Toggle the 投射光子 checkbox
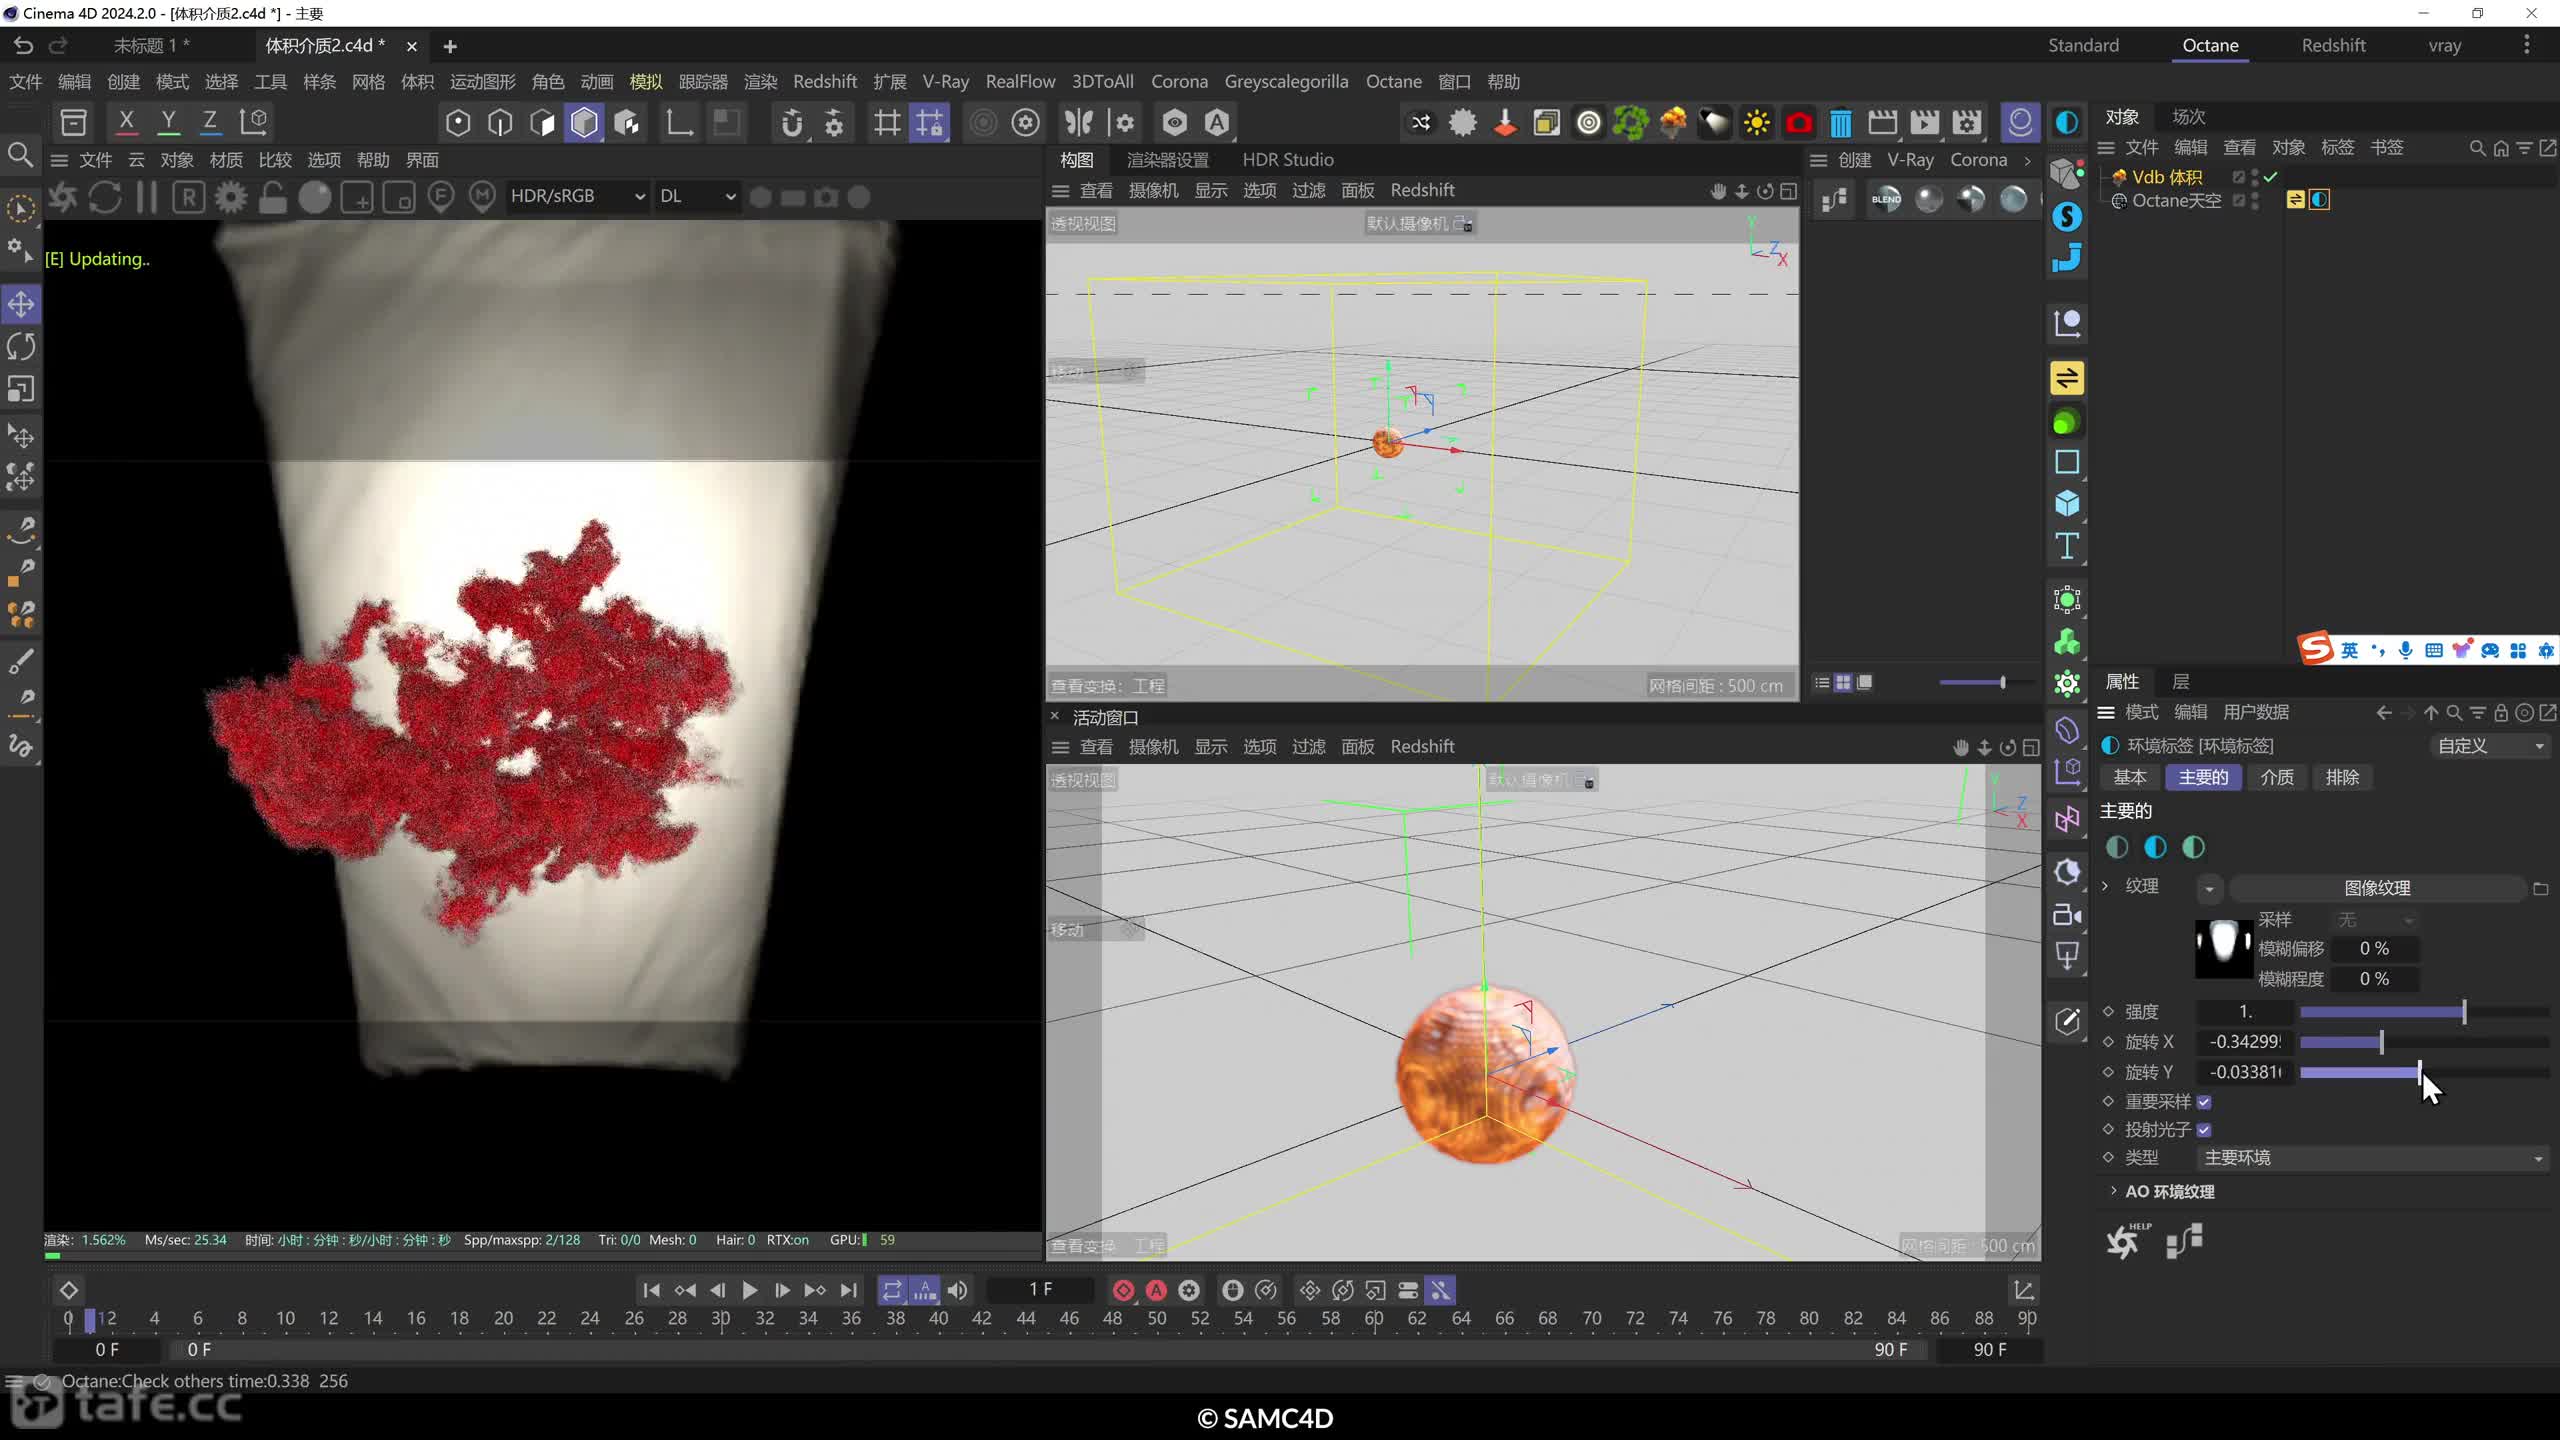Viewport: 2560px width, 1440px height. pos(2204,1130)
